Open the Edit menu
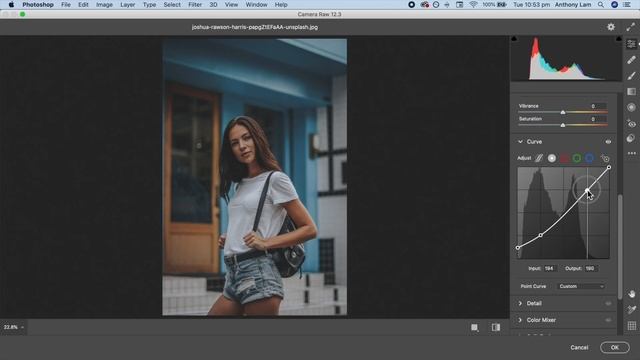The height and width of the screenshot is (360, 640). pos(83,5)
